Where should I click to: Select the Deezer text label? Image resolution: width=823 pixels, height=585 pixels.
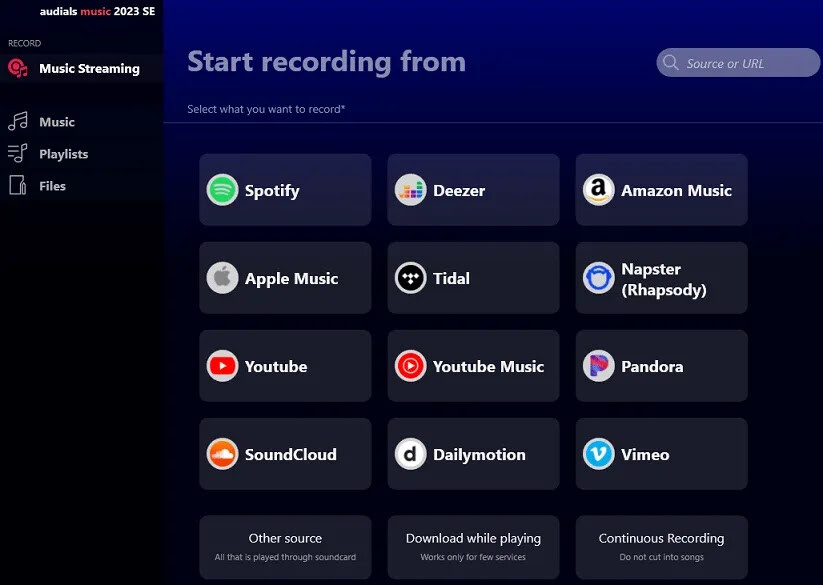pyautogui.click(x=459, y=190)
